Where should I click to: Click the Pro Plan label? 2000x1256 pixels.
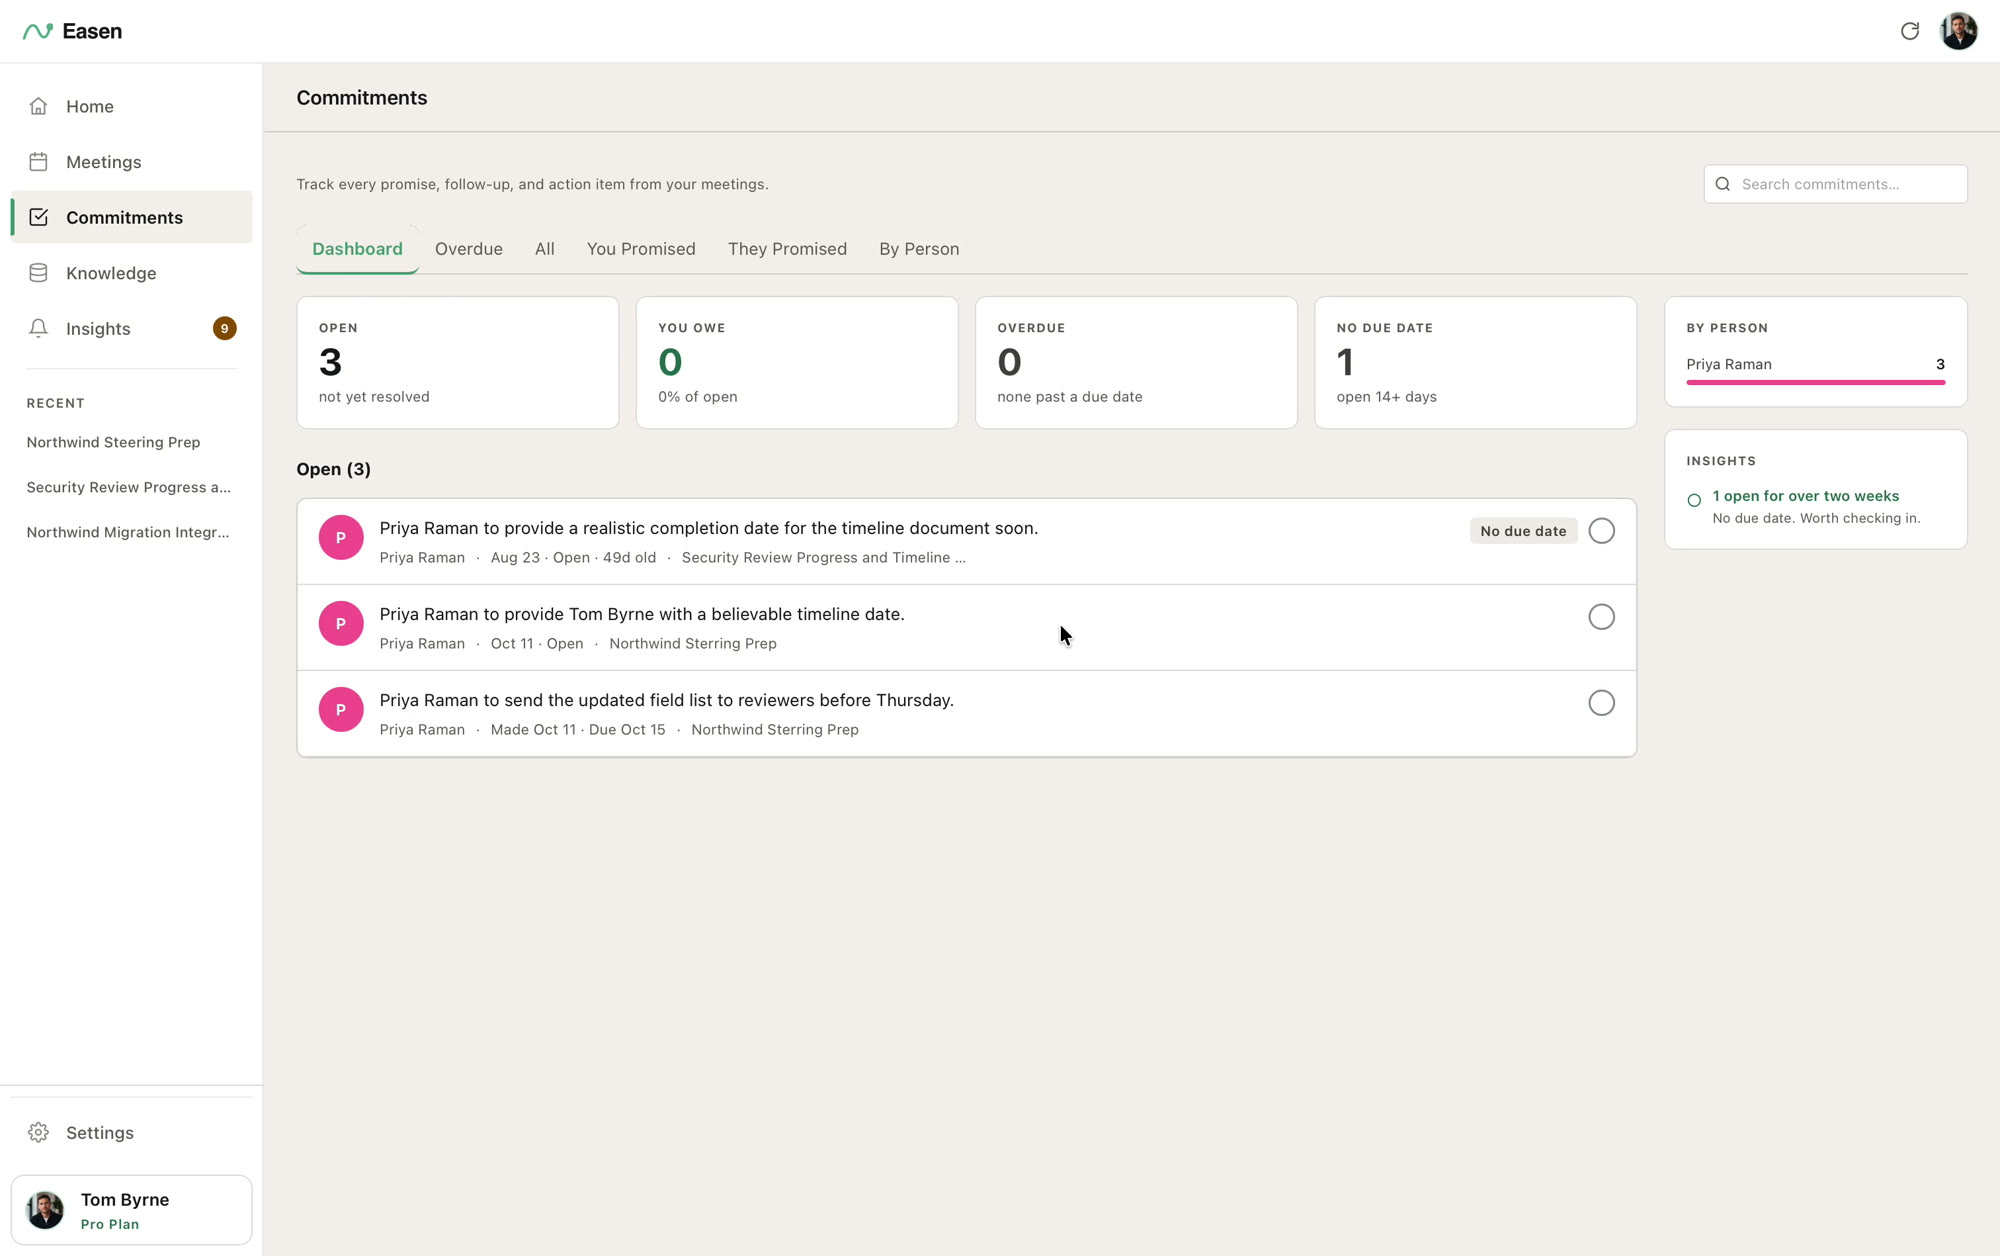[110, 1224]
